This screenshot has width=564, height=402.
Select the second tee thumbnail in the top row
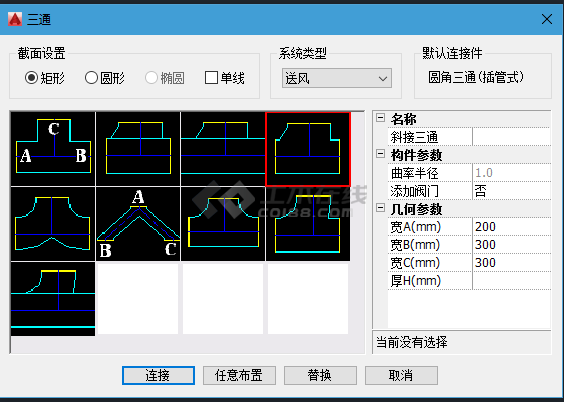tap(138, 149)
